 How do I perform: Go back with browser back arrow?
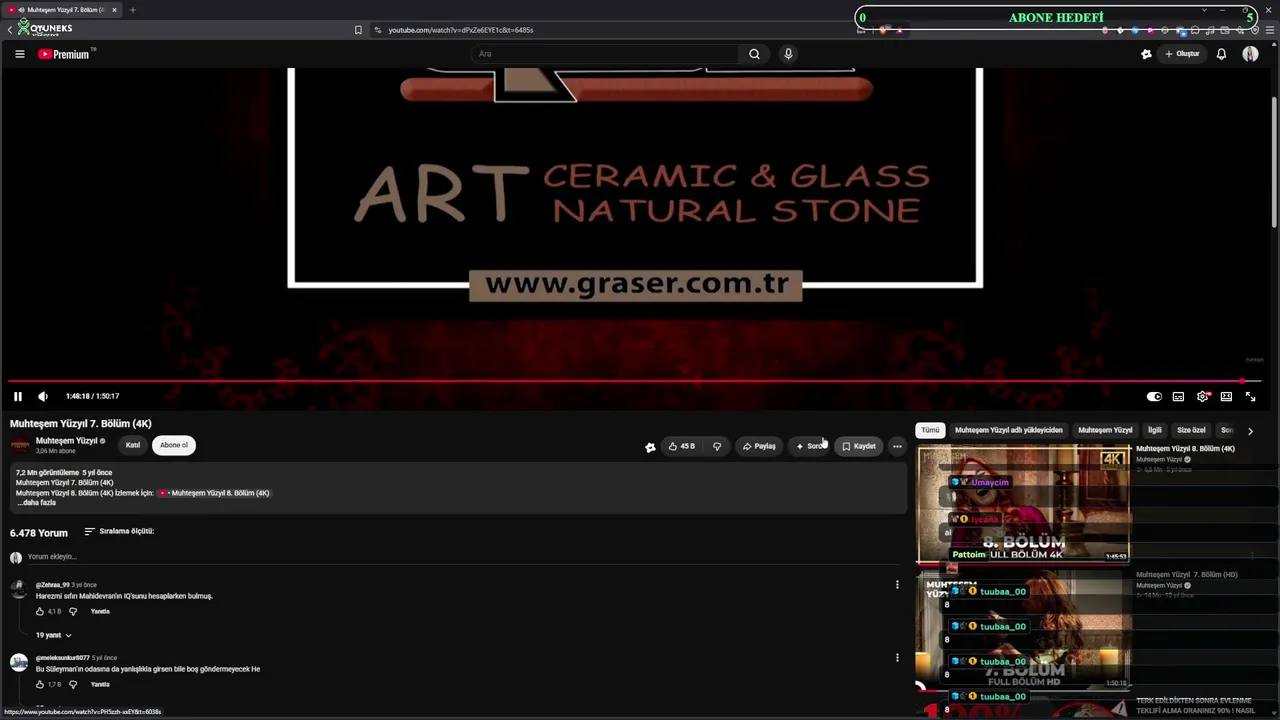9,30
